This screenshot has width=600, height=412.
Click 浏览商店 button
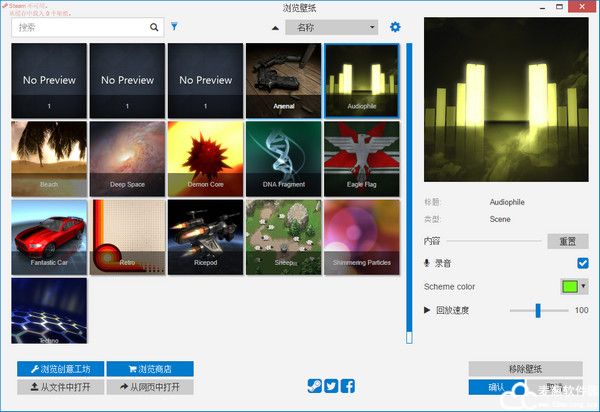click(x=149, y=369)
